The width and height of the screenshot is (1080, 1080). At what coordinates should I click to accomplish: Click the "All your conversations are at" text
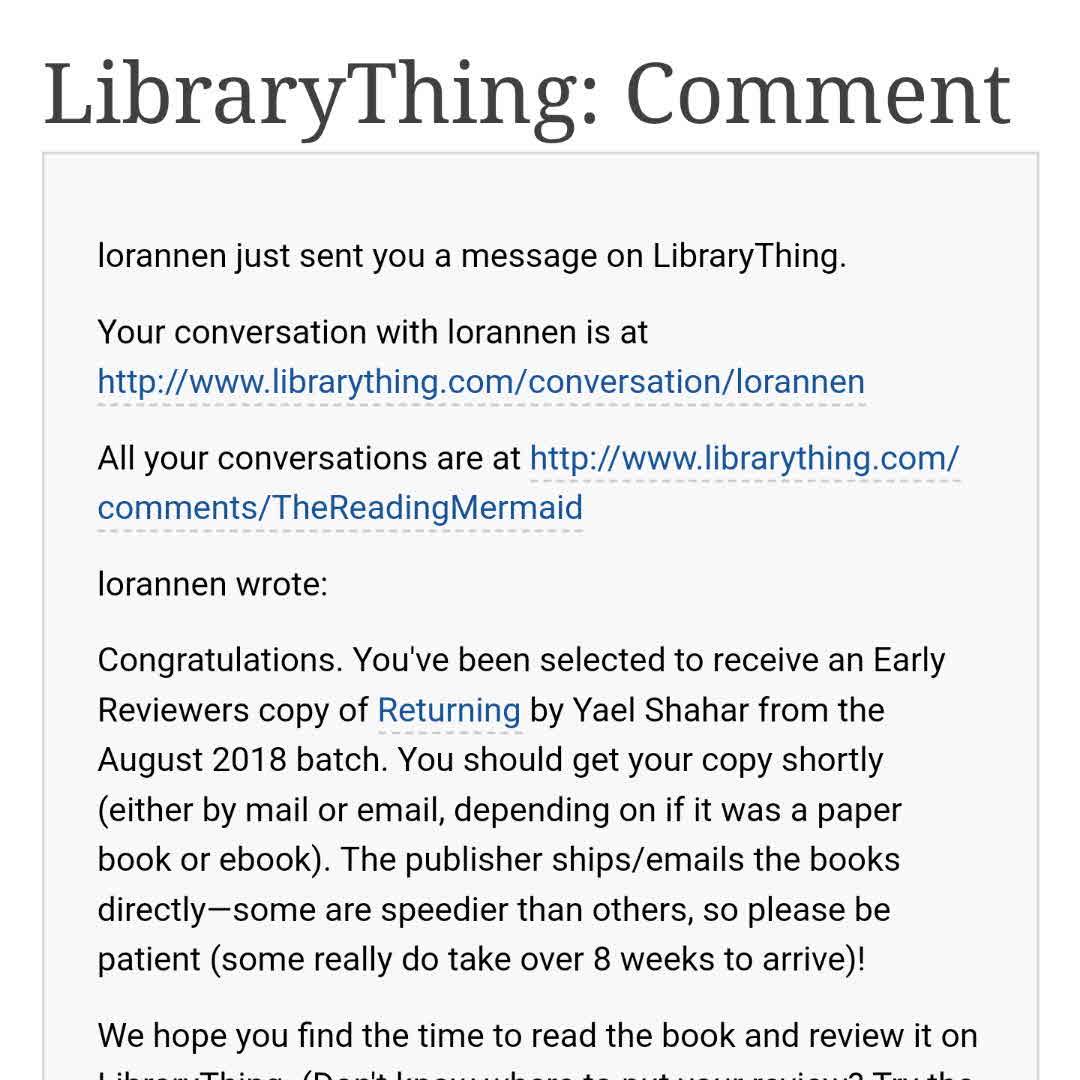[x=309, y=458]
